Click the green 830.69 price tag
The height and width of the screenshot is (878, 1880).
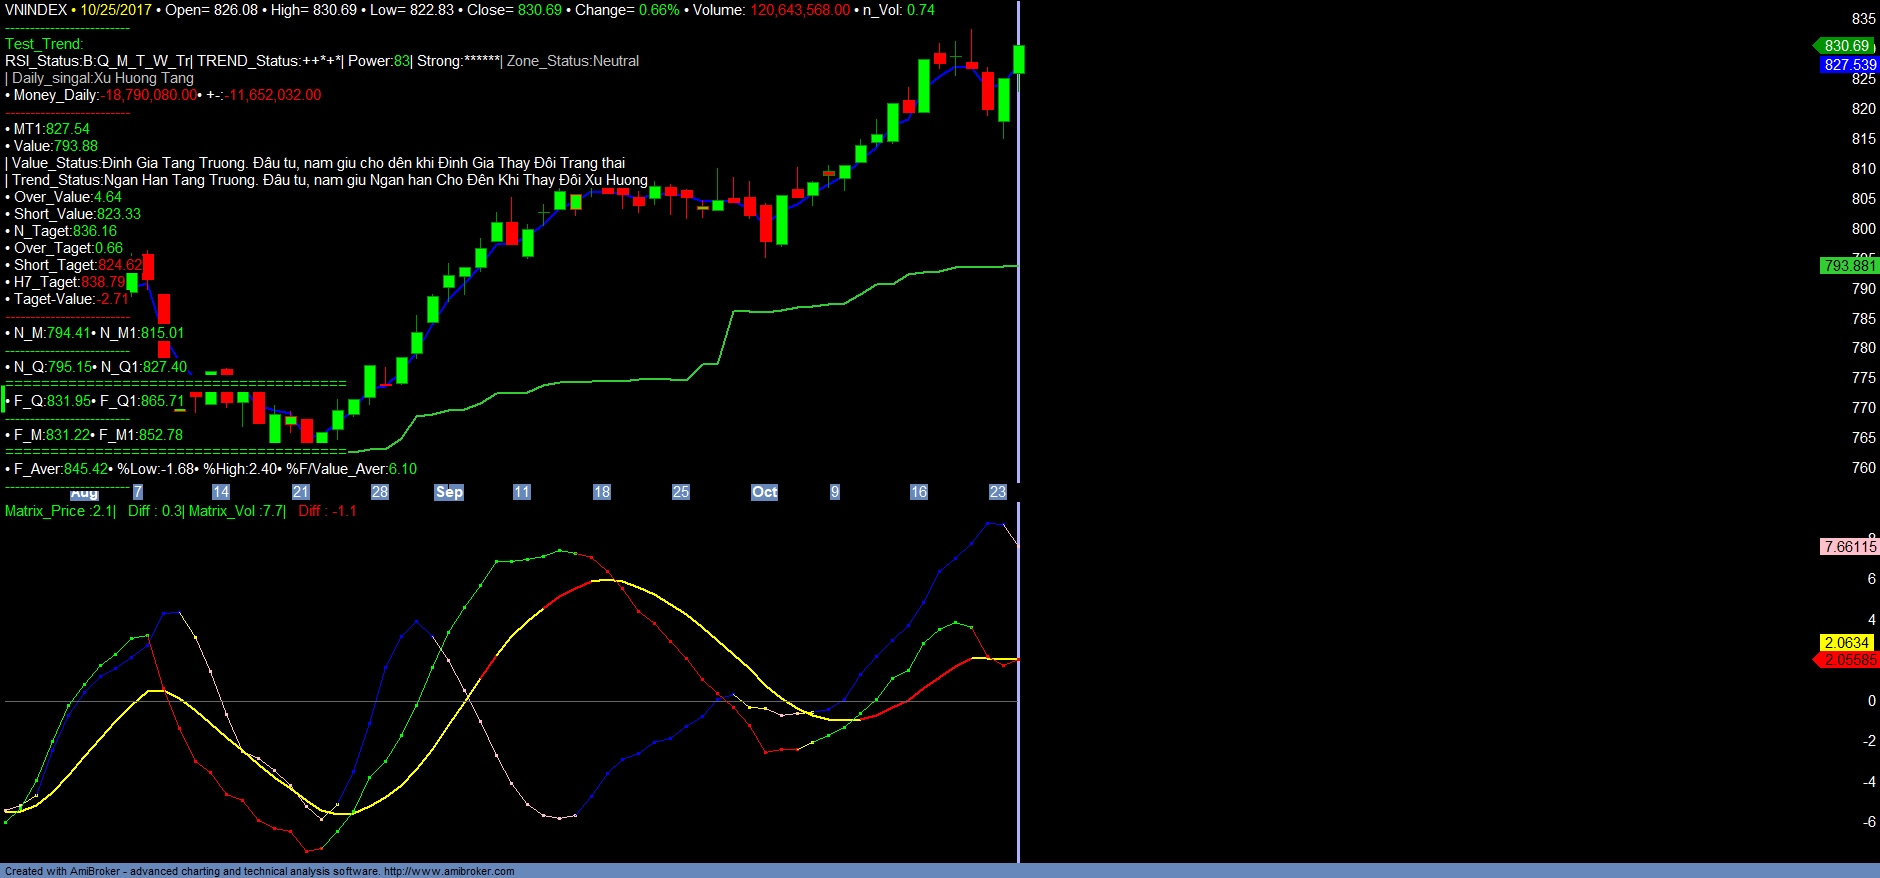pyautogui.click(x=1846, y=46)
